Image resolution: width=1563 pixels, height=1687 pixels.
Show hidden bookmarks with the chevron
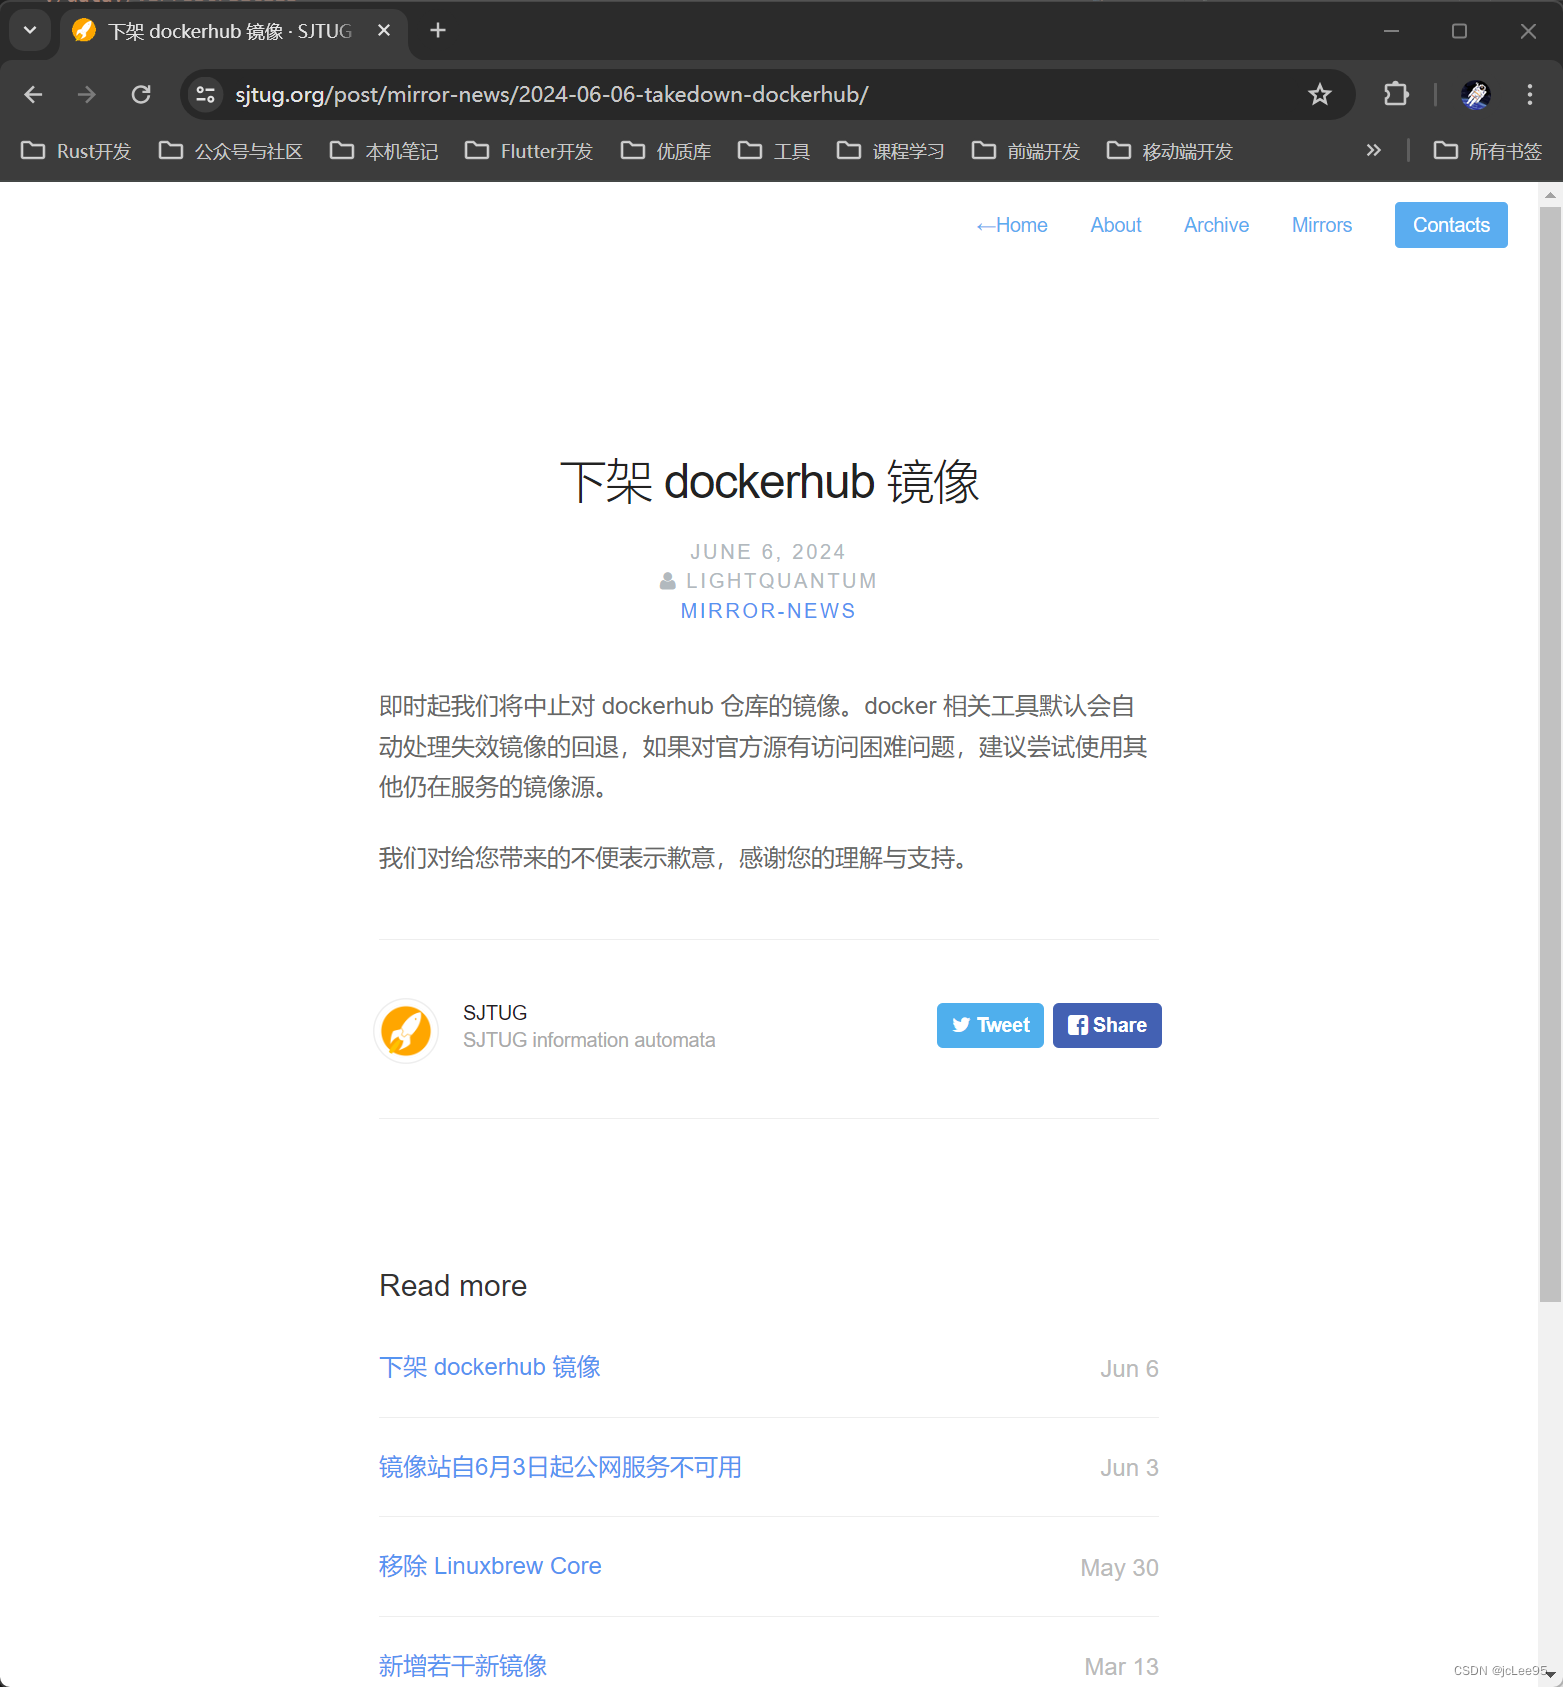(x=1374, y=151)
